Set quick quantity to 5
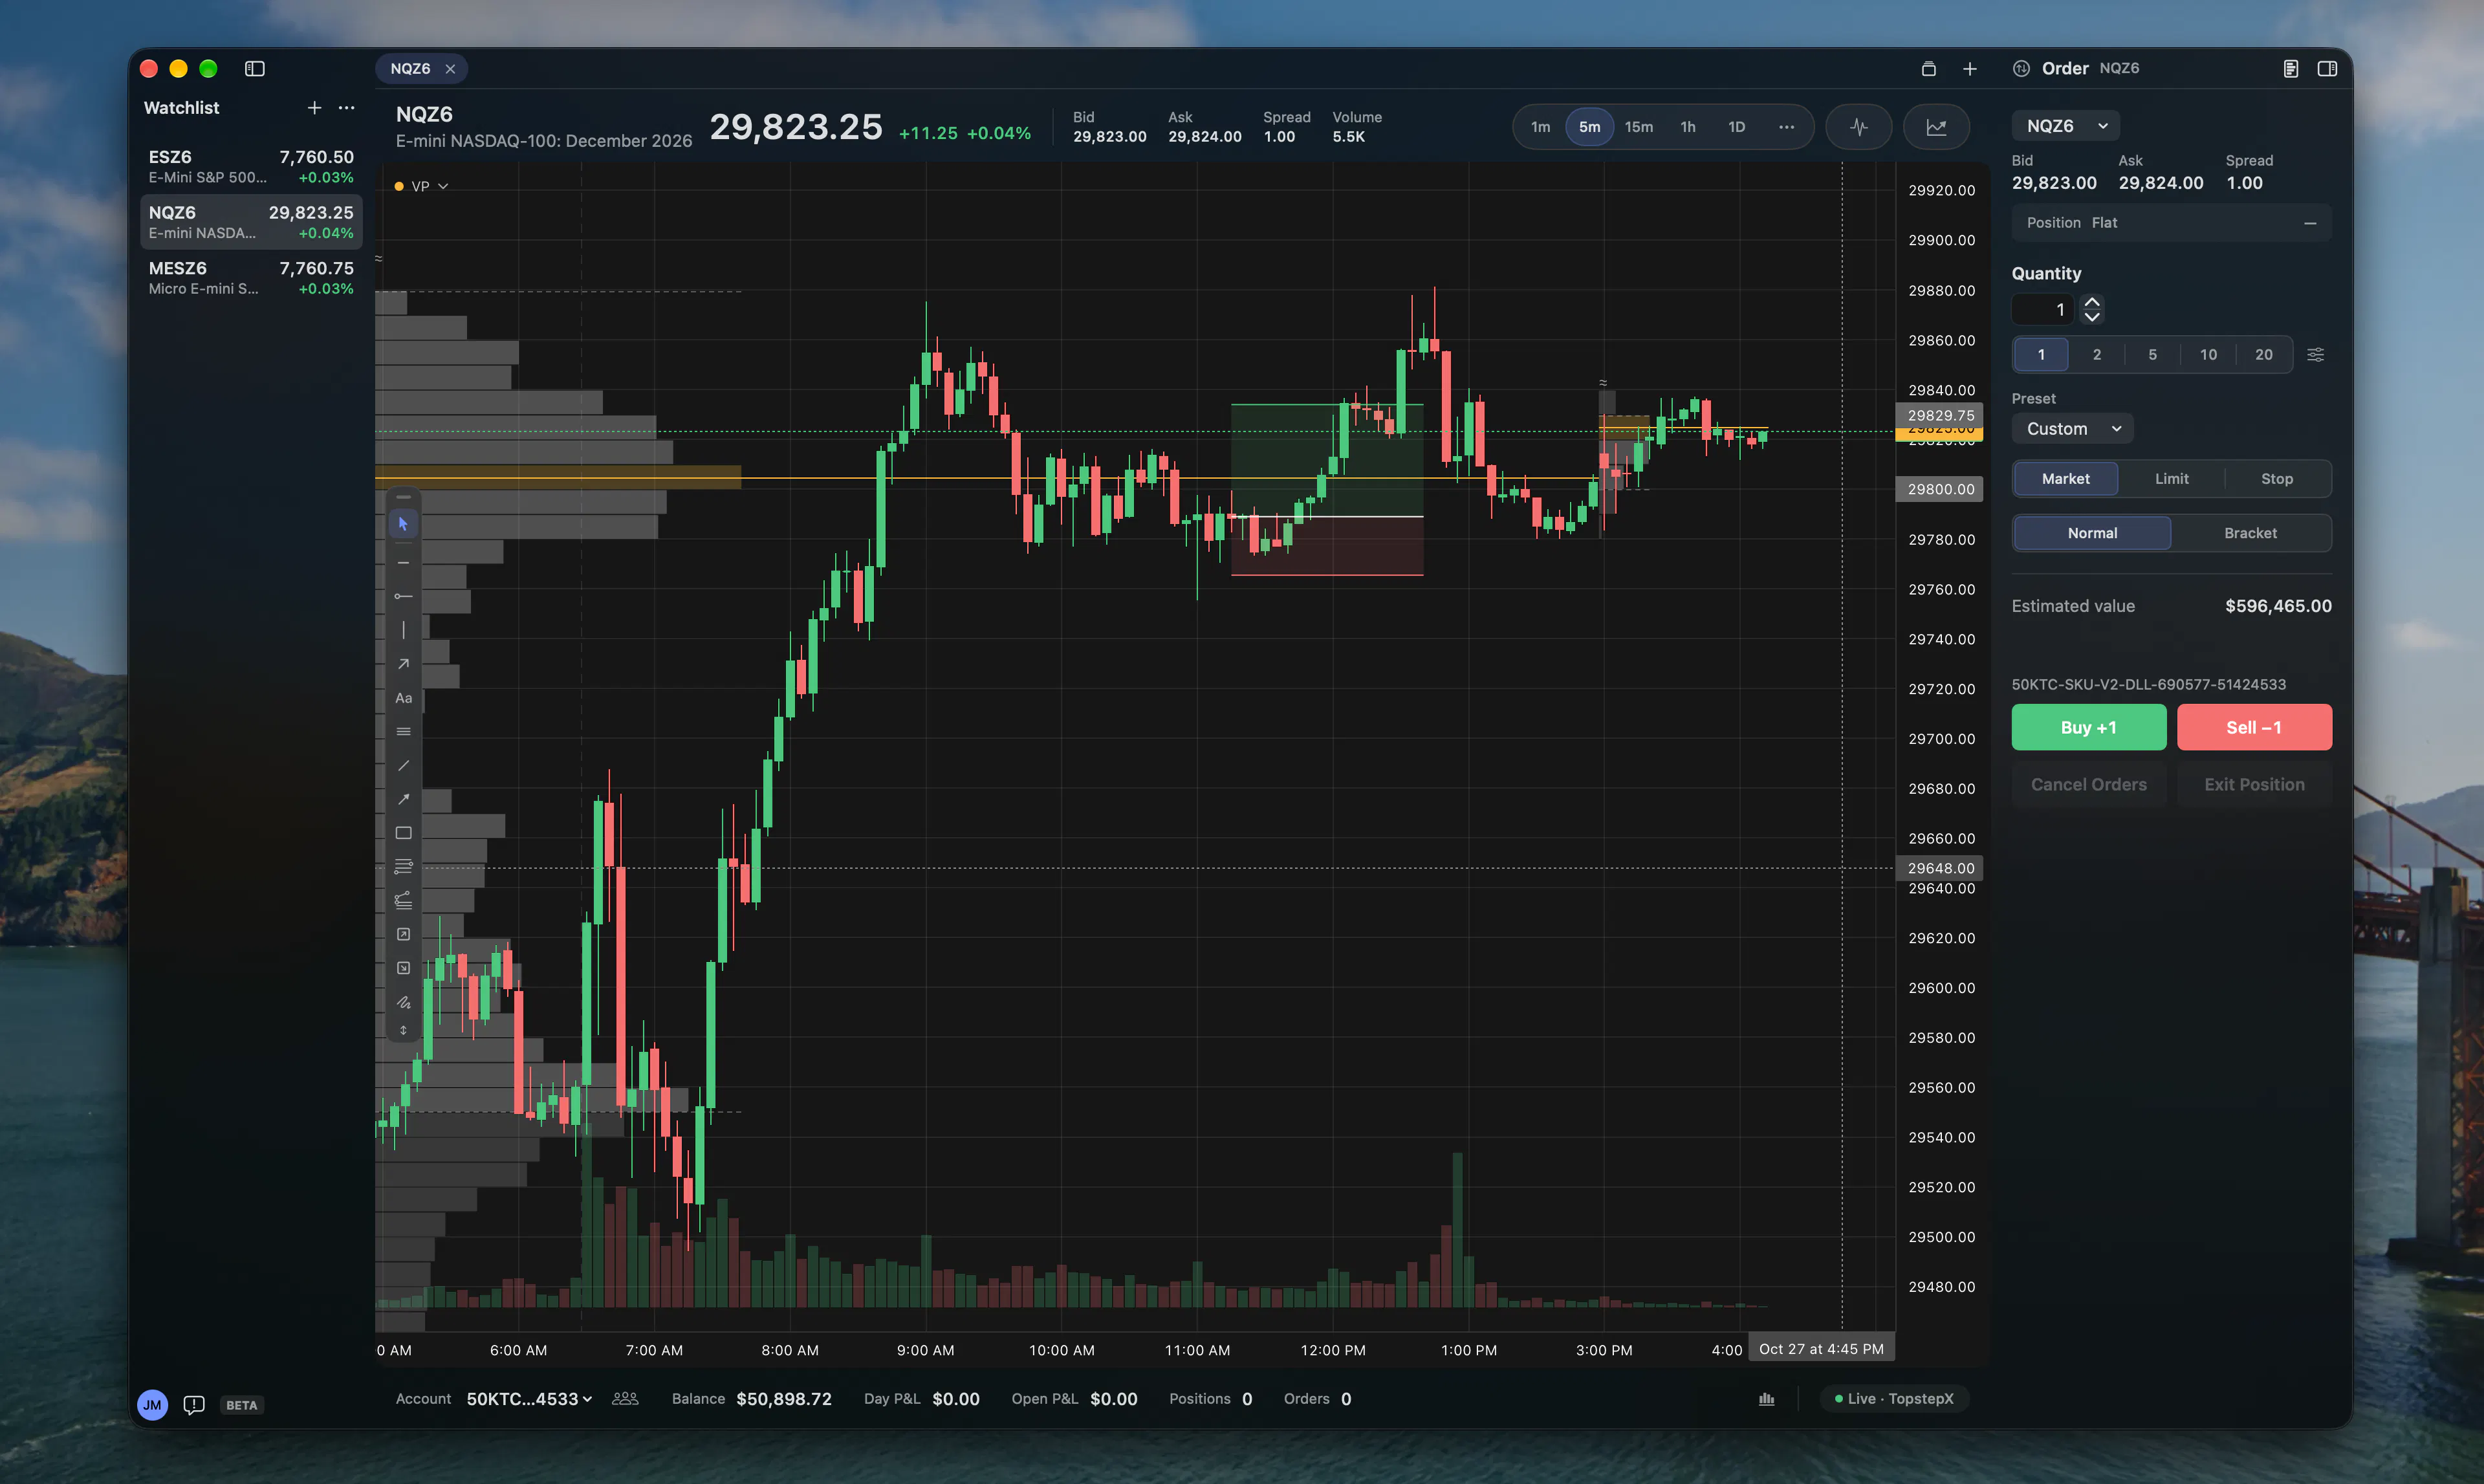This screenshot has height=1484, width=2484. click(x=2152, y=355)
